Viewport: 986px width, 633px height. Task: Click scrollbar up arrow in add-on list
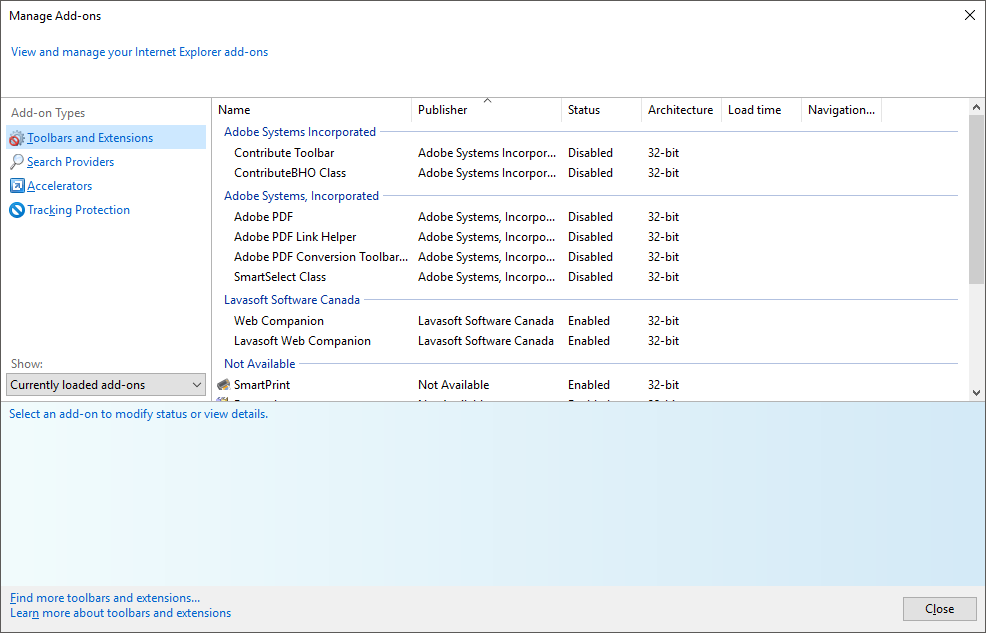pos(977,106)
